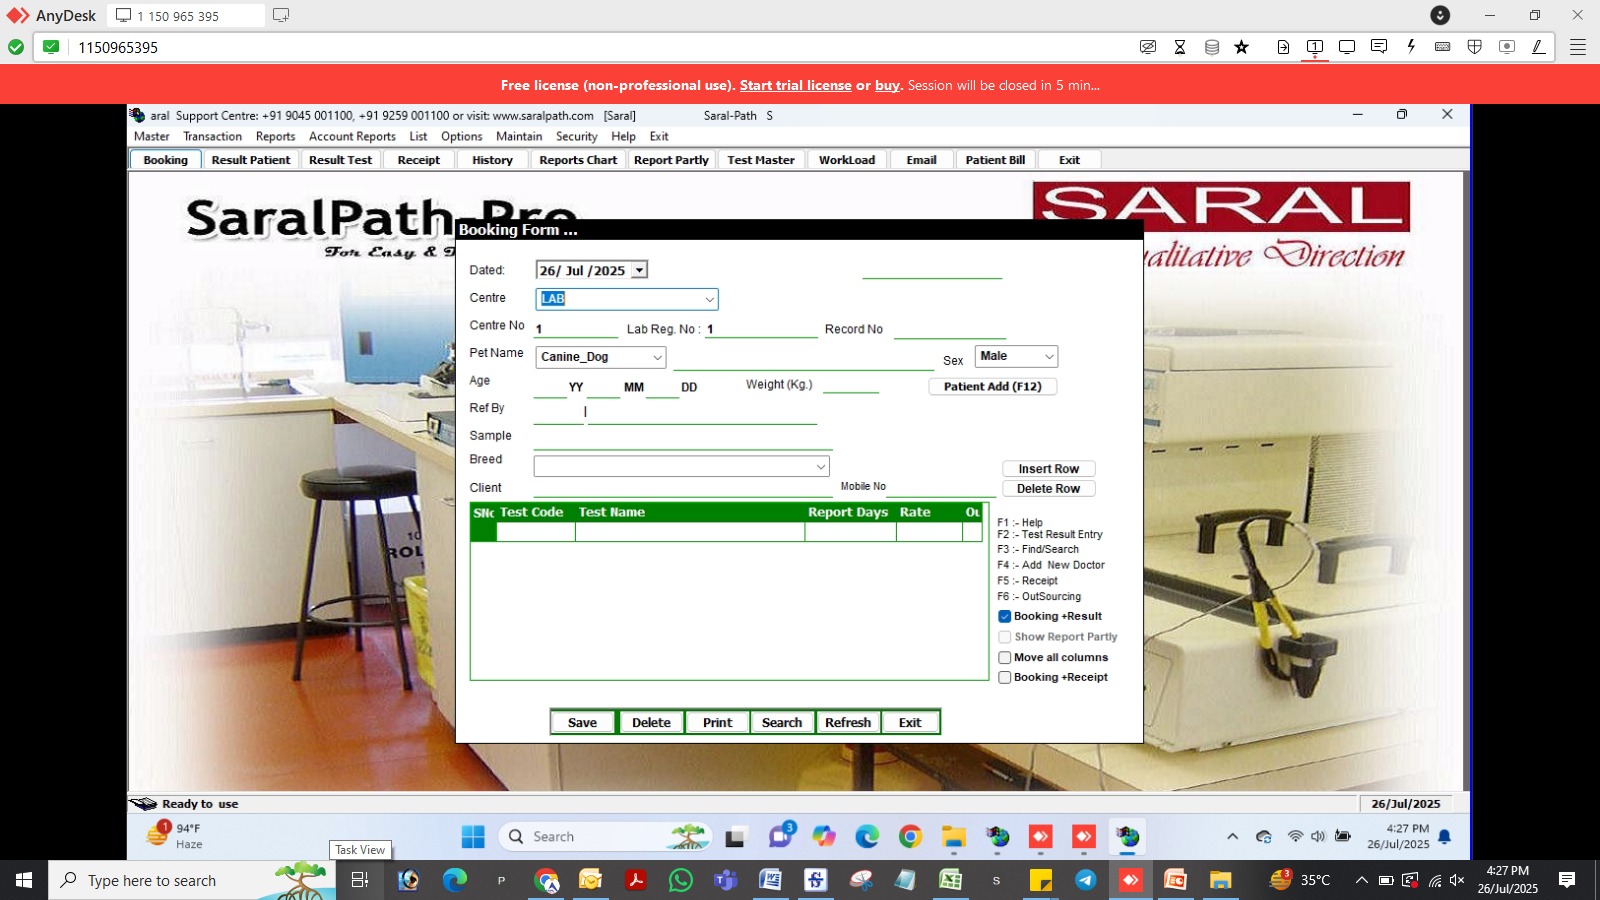Click AnyDesk session recording icon

pyautogui.click(x=1507, y=47)
